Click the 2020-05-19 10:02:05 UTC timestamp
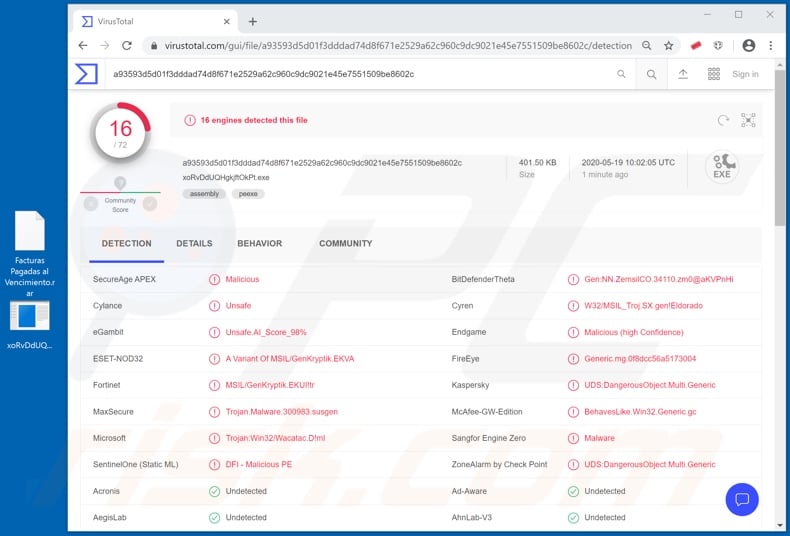The width and height of the screenshot is (790, 536). coord(628,163)
